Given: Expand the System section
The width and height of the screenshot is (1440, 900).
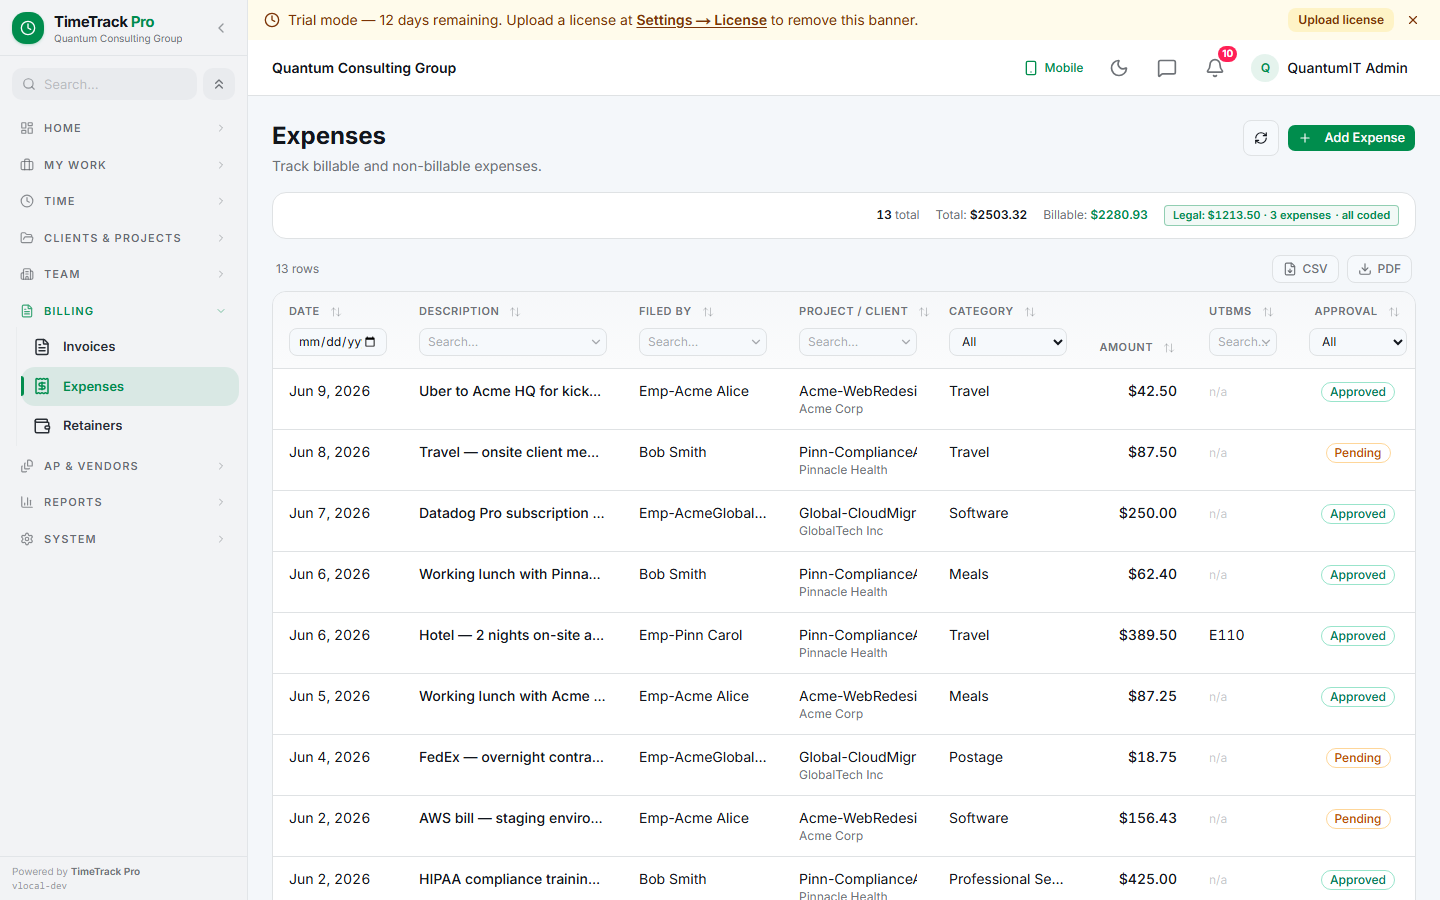Looking at the screenshot, I should point(124,539).
